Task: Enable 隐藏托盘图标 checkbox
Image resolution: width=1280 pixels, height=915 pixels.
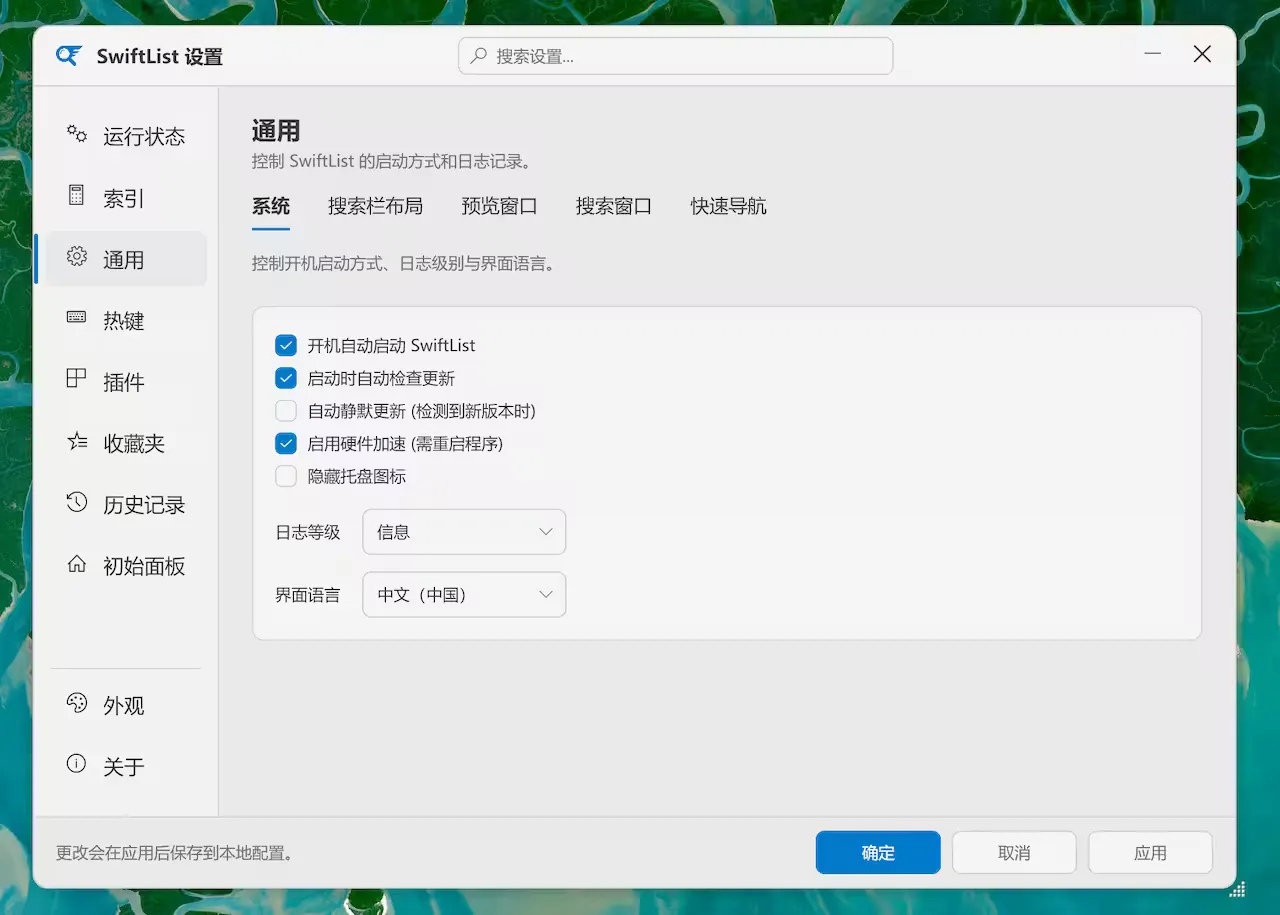Action: pos(286,477)
